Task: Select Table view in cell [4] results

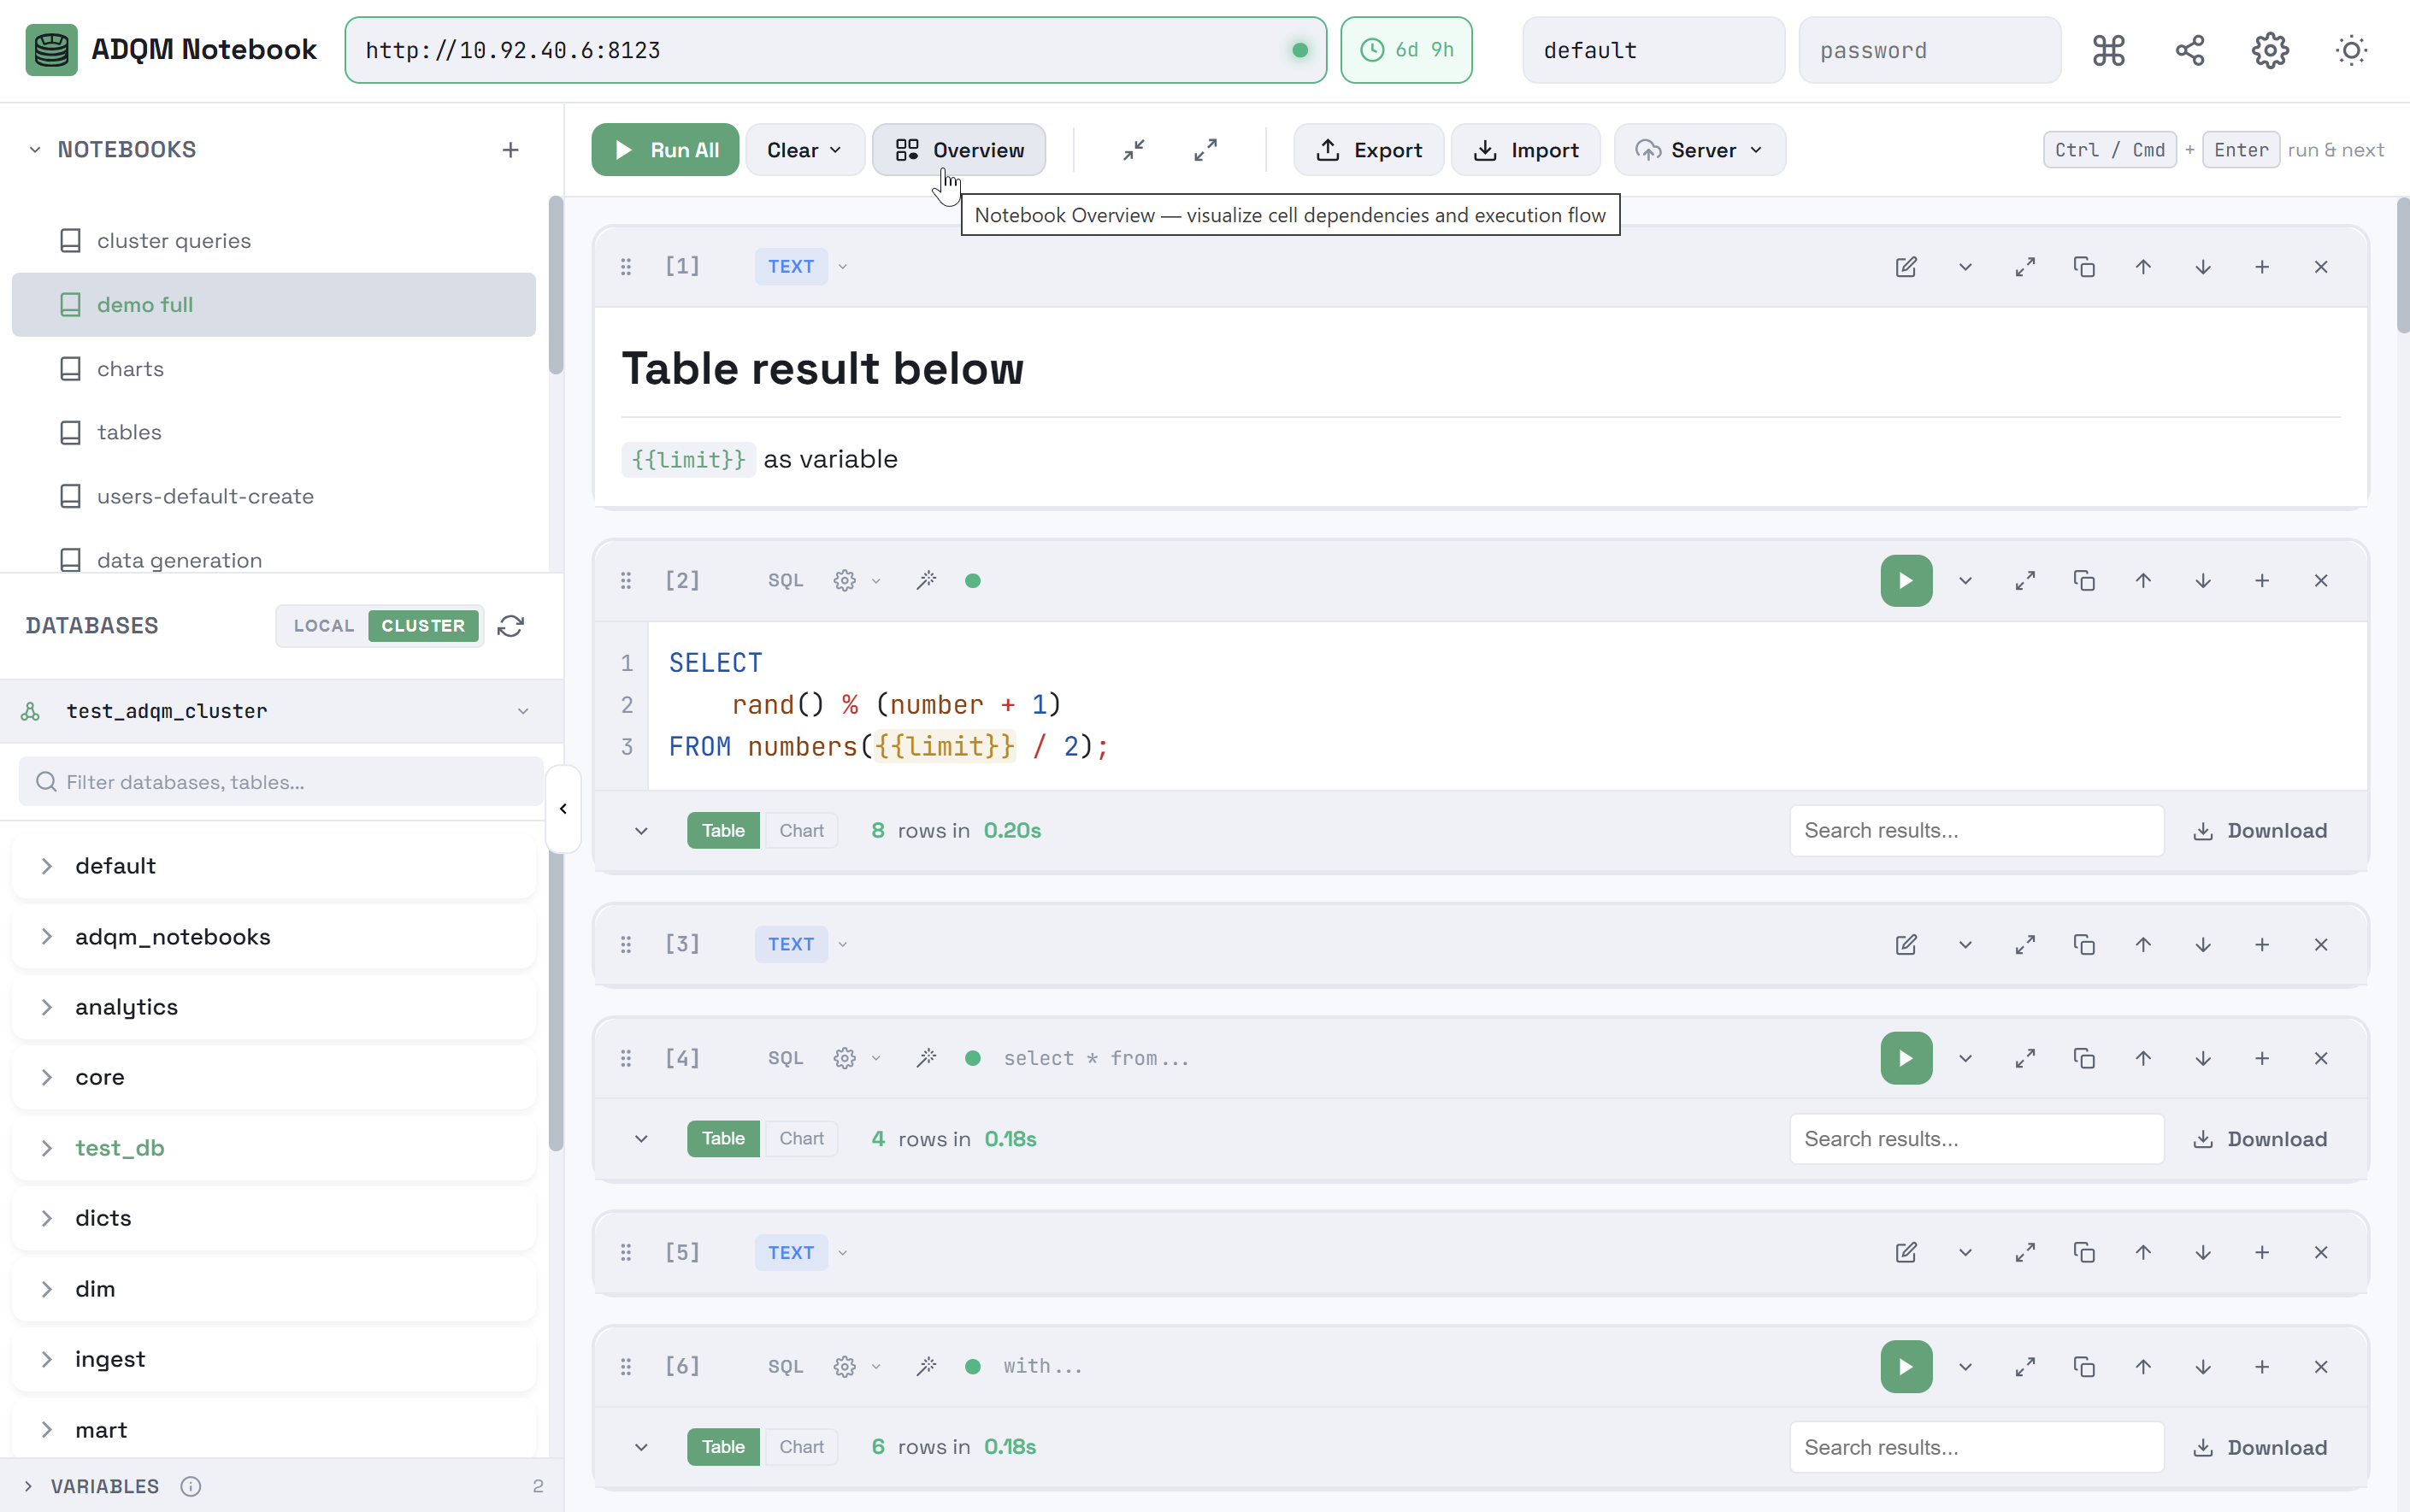Action: point(723,1139)
